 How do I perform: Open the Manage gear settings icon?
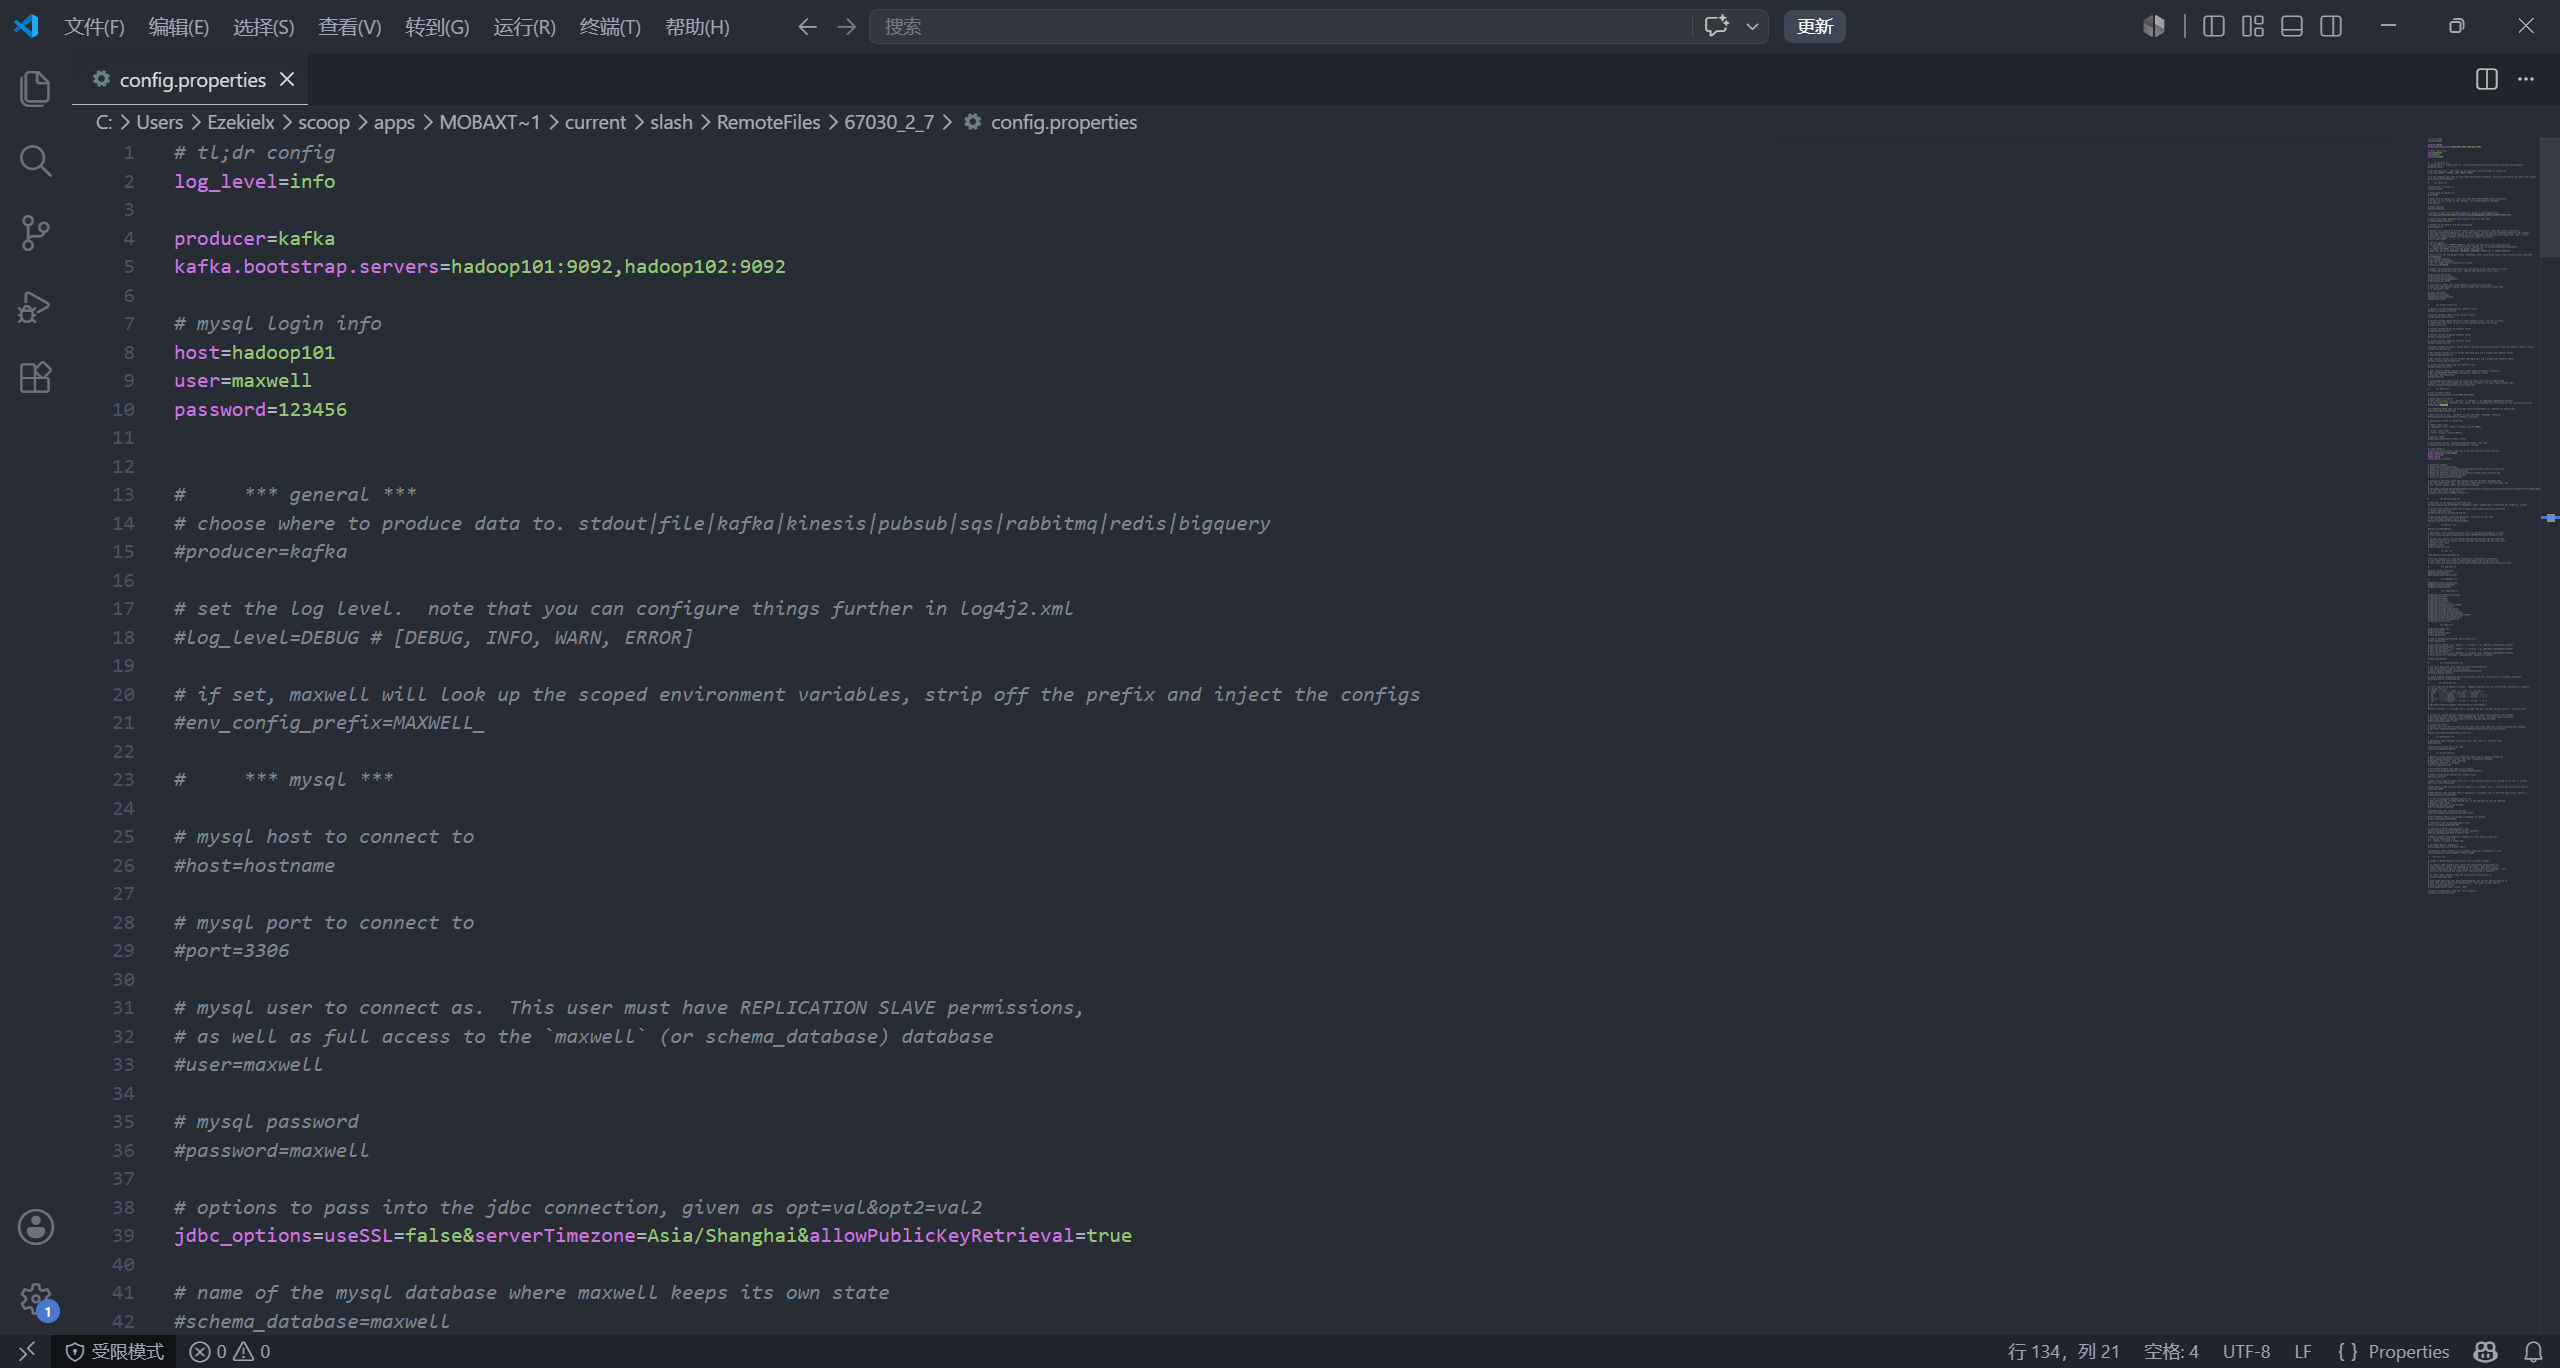click(x=36, y=1300)
